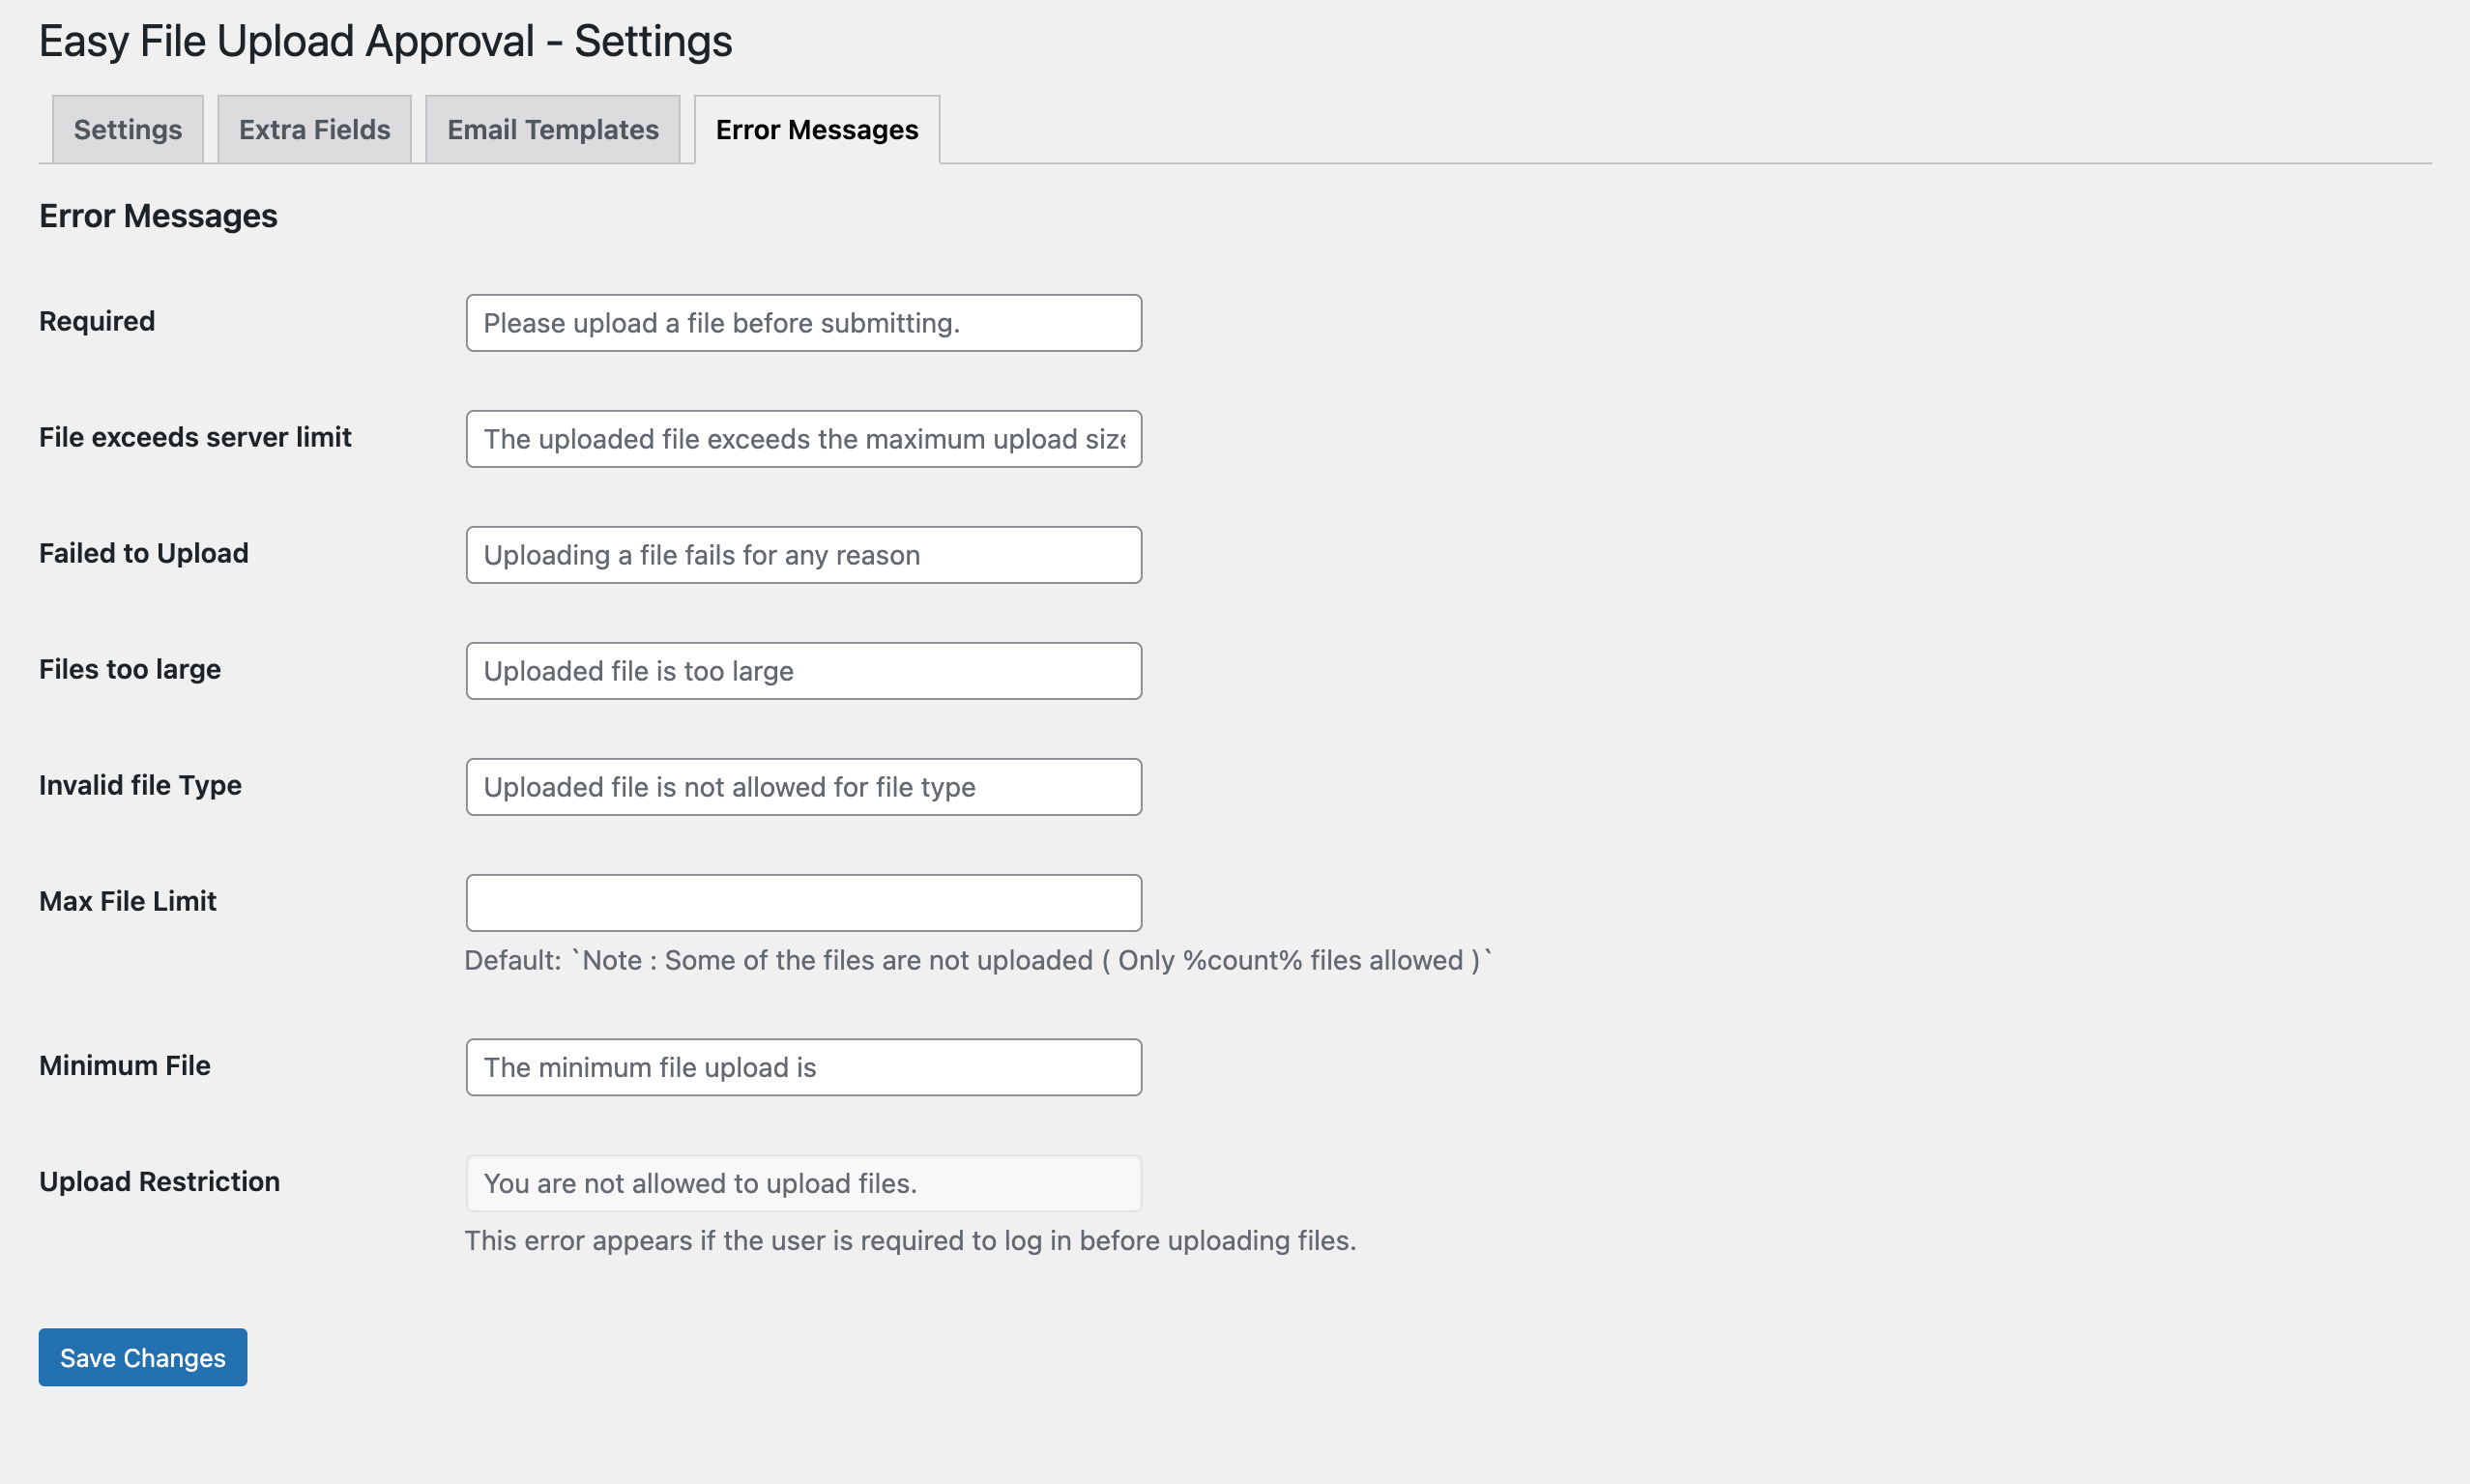The image size is (2470, 1484).
Task: Focus the File exceeds server limit text box
Action: [x=802, y=438]
